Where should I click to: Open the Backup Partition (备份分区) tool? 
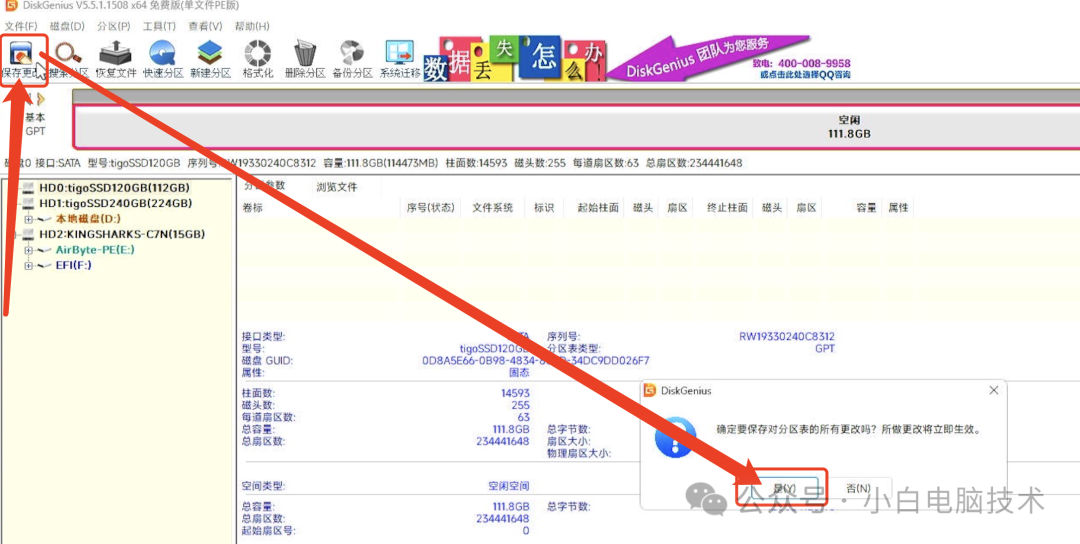[x=352, y=59]
